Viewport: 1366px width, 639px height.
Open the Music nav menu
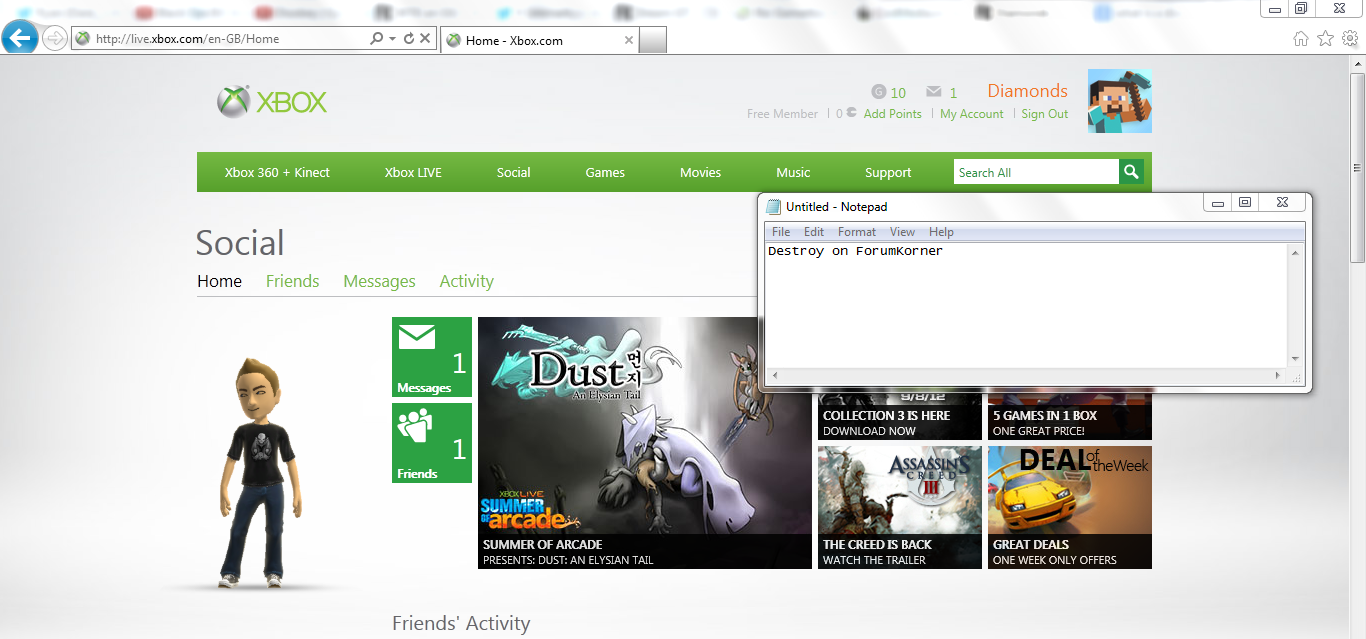pyautogui.click(x=793, y=172)
